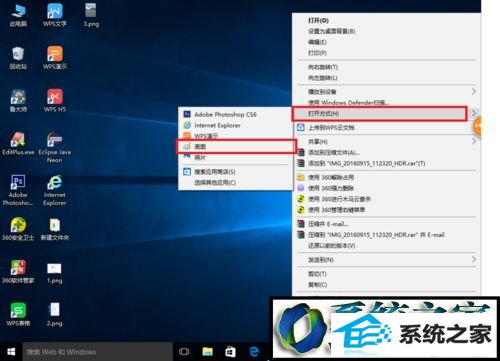The width and height of the screenshot is (500, 361).
Task: Choose 使用 360解除占用 menu item
Action: (x=386, y=177)
